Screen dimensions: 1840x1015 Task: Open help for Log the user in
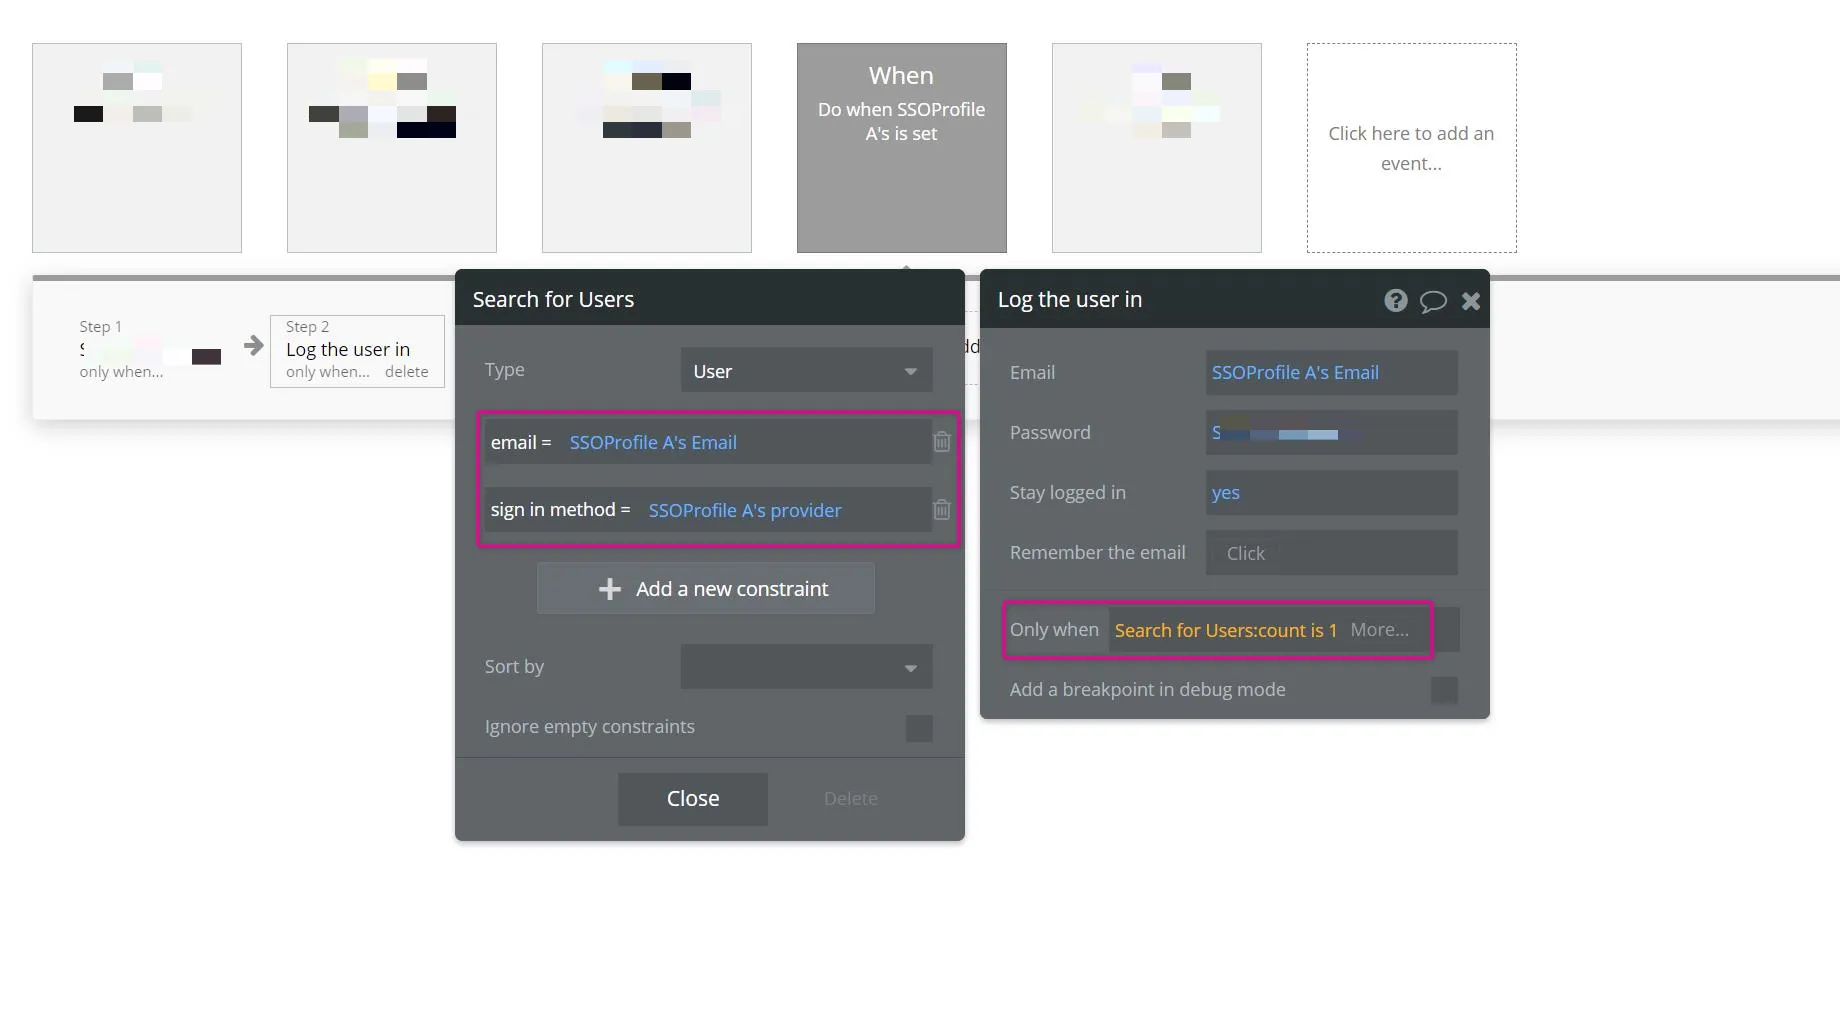[1395, 300]
